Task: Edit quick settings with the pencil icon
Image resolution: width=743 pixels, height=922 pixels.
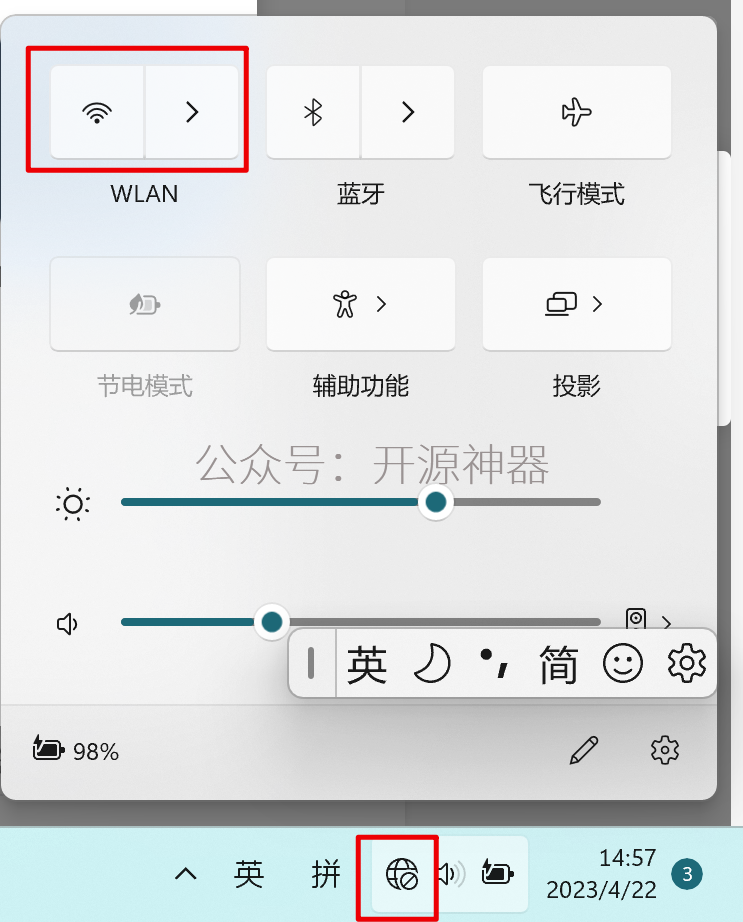Action: click(x=584, y=750)
